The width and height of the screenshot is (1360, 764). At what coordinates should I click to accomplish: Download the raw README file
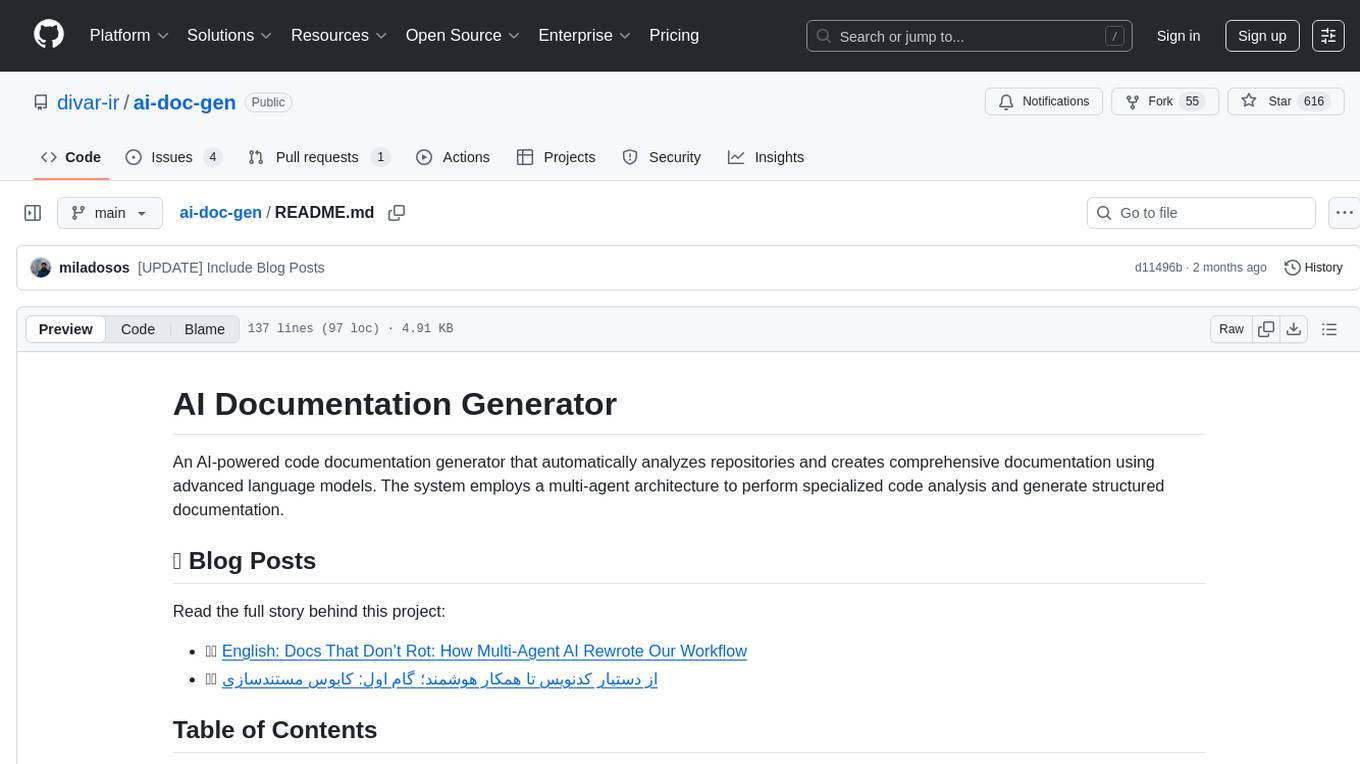coord(1294,329)
